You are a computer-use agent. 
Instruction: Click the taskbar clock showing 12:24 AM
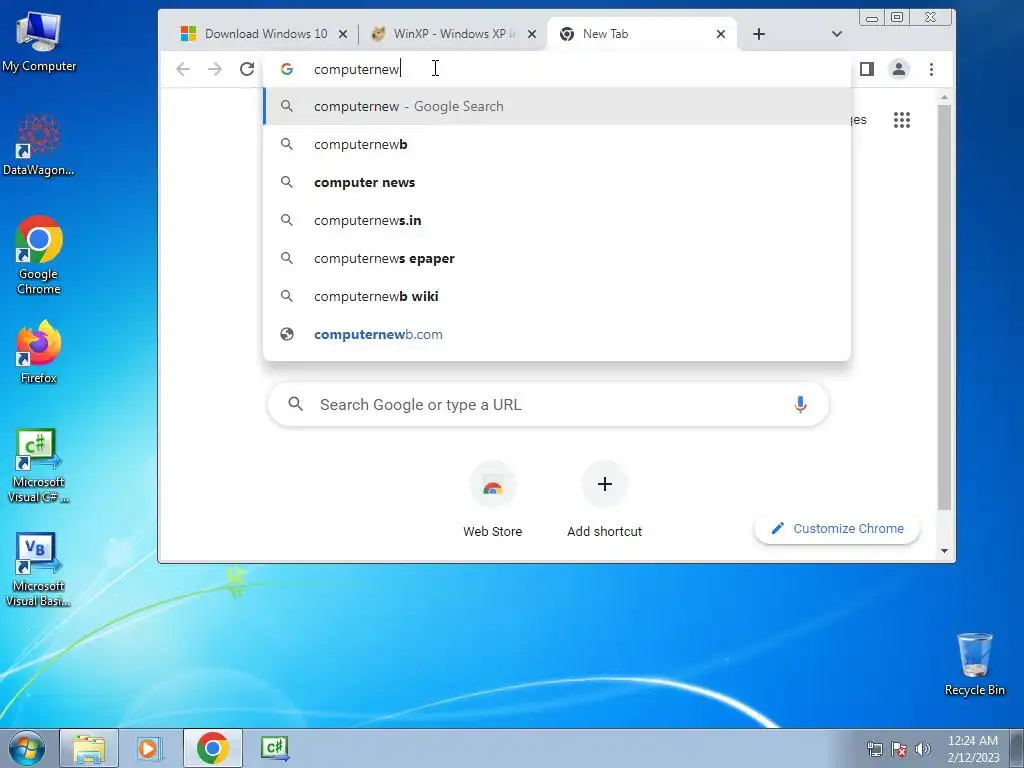pos(973,749)
